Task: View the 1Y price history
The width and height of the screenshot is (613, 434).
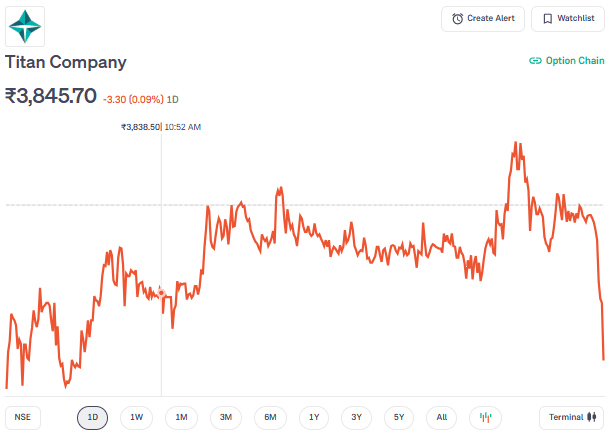Action: 314,417
